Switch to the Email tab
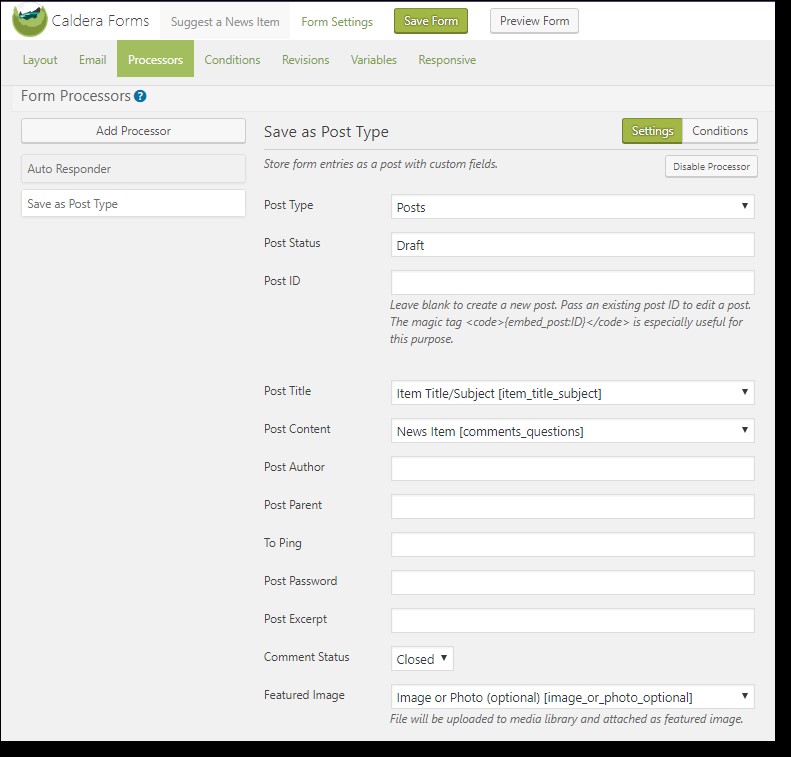The height and width of the screenshot is (757, 791). pos(92,60)
